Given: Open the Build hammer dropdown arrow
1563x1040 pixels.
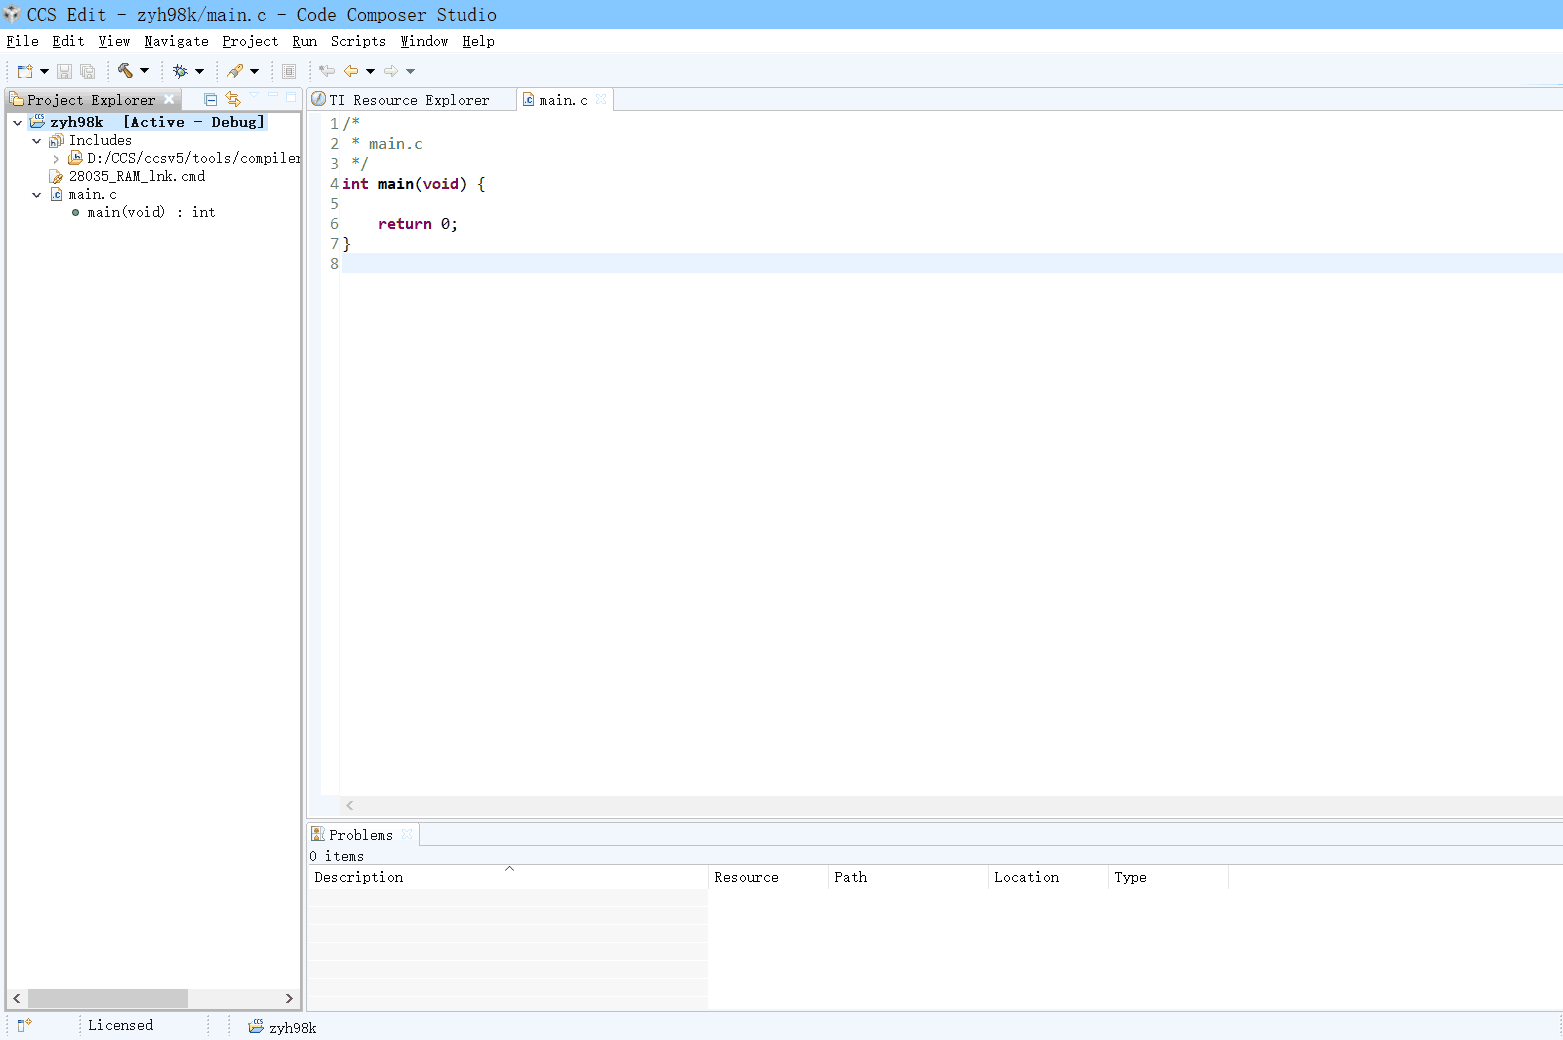Looking at the screenshot, I should (x=144, y=71).
